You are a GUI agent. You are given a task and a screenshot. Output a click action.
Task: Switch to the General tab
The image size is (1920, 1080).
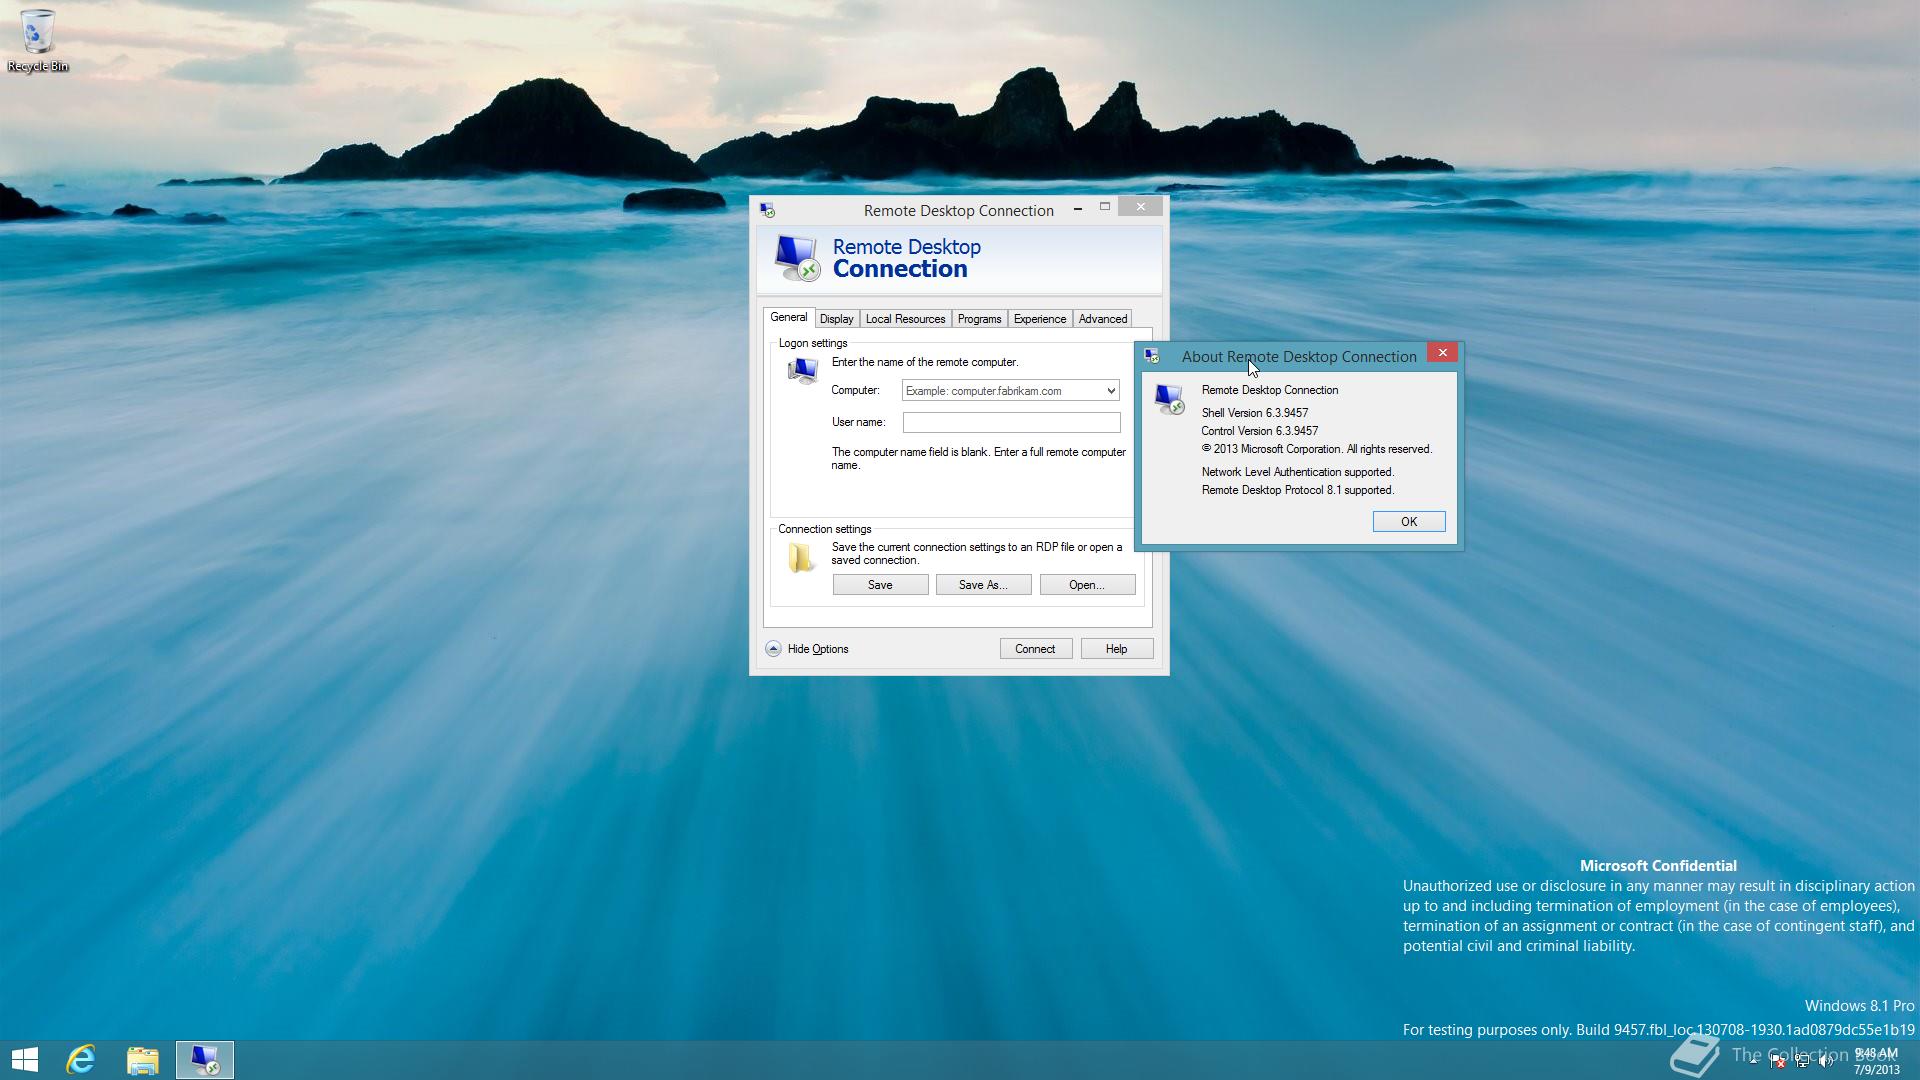pyautogui.click(x=788, y=318)
